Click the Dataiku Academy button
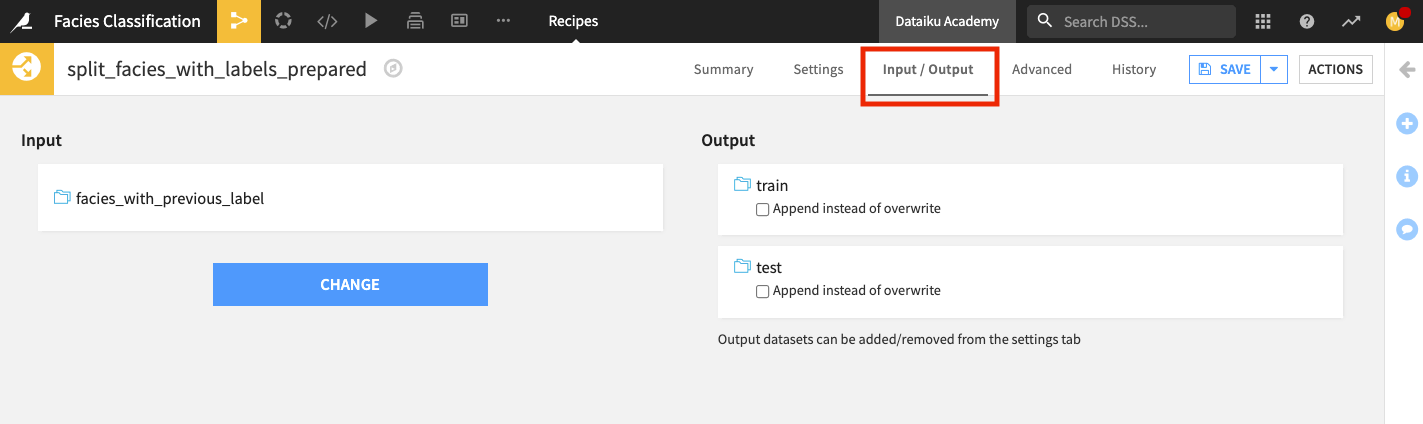Viewport: 1423px width, 424px height. [947, 21]
